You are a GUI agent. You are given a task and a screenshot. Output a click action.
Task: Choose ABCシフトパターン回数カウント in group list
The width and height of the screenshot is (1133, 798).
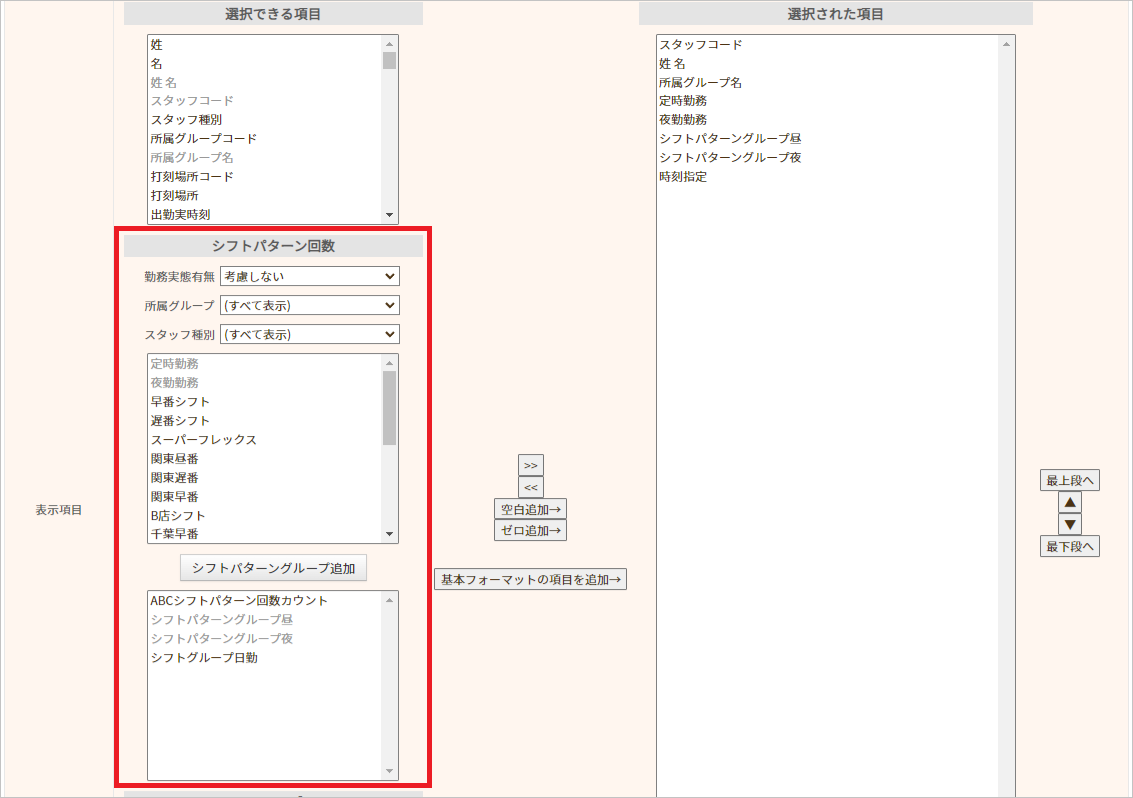click(x=239, y=601)
